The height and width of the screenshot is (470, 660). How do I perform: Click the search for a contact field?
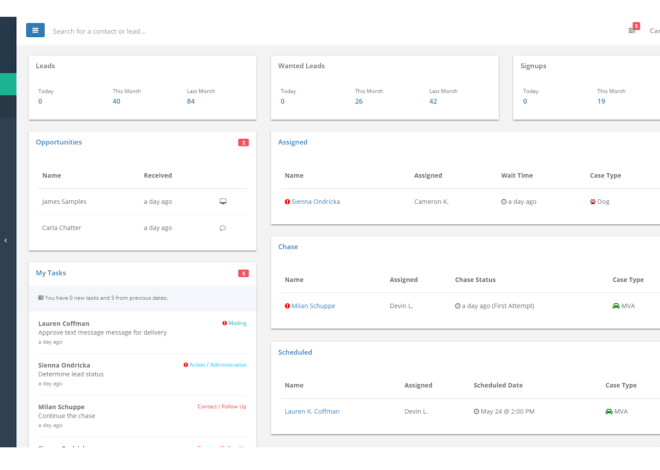coord(99,31)
